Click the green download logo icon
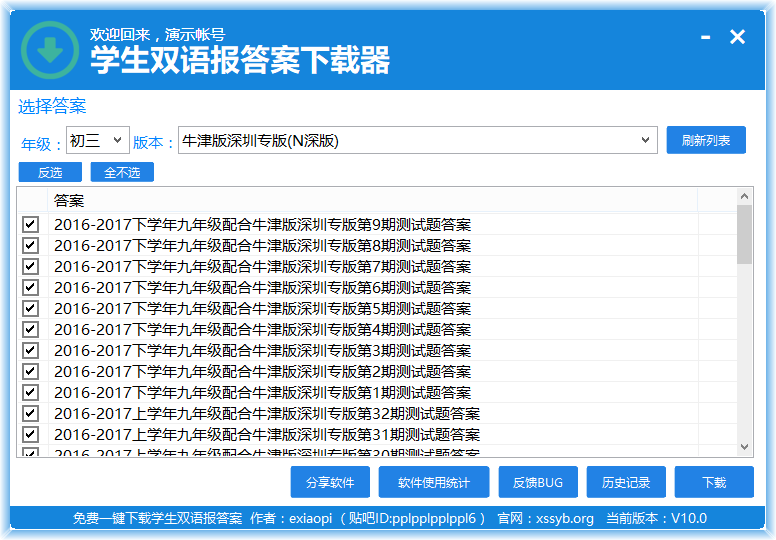The image size is (776, 540). click(x=50, y=50)
